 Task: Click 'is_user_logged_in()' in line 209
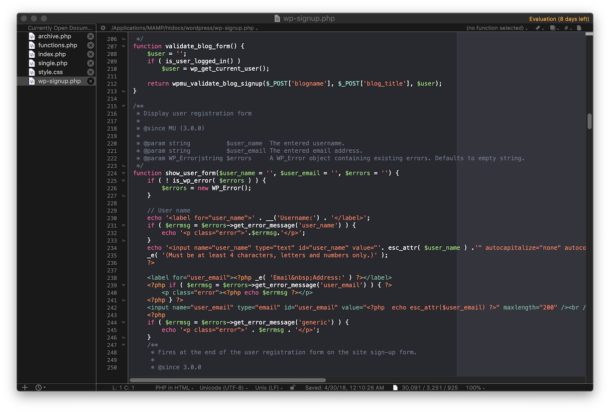(x=200, y=61)
